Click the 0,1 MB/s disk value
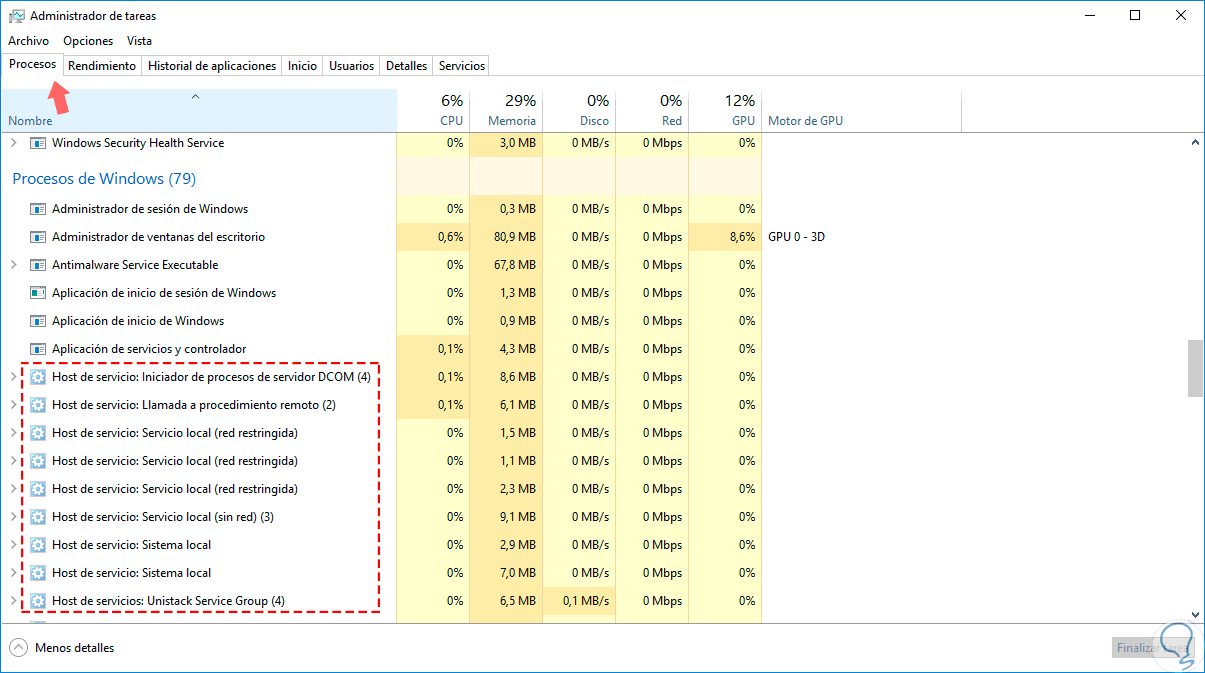The width and height of the screenshot is (1205, 673). point(586,601)
